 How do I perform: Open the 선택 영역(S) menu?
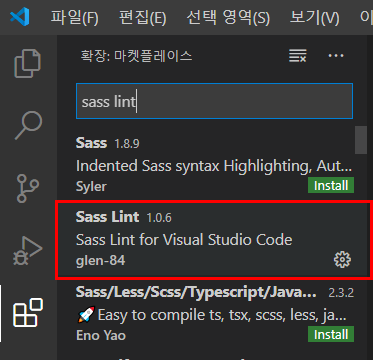[x=228, y=17]
